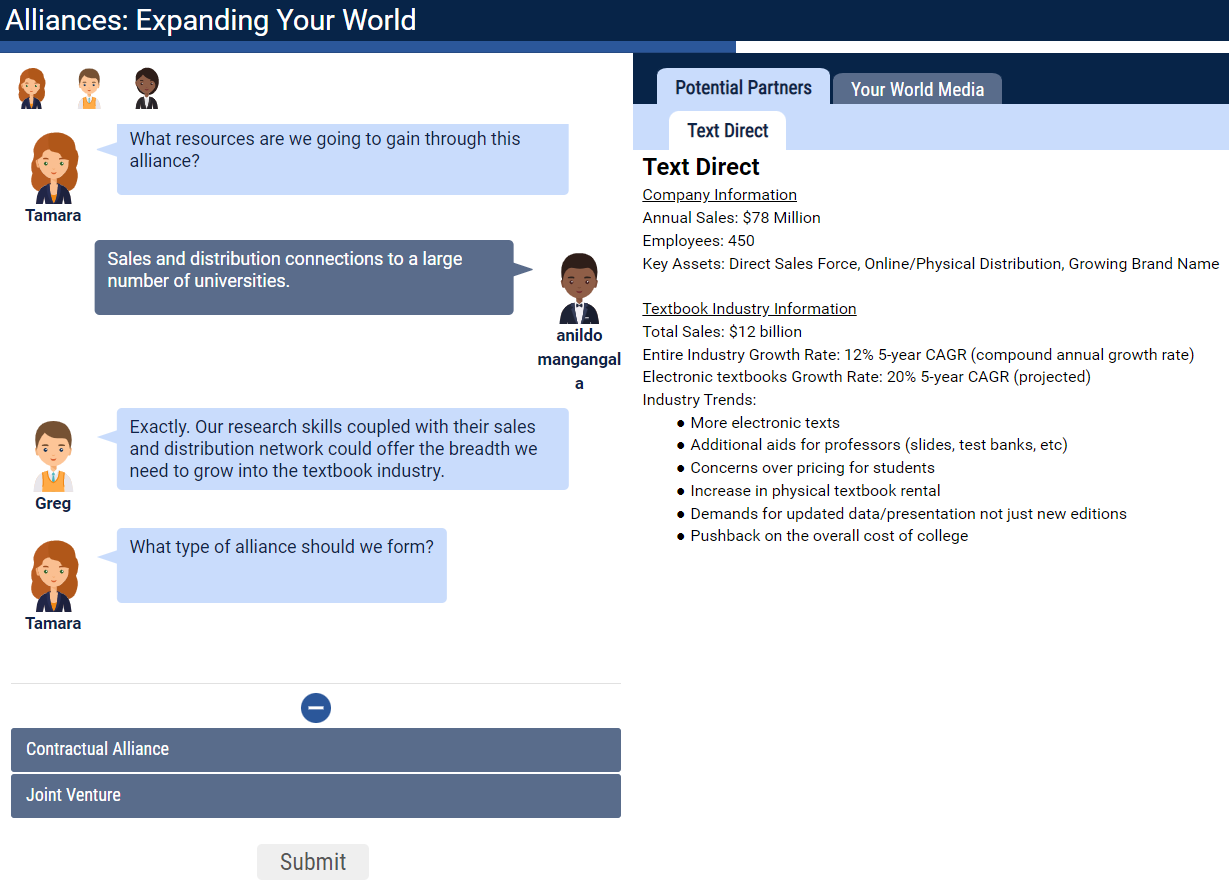
Task: Click Tamara's avatar beside alliance type question
Action: click(54, 576)
